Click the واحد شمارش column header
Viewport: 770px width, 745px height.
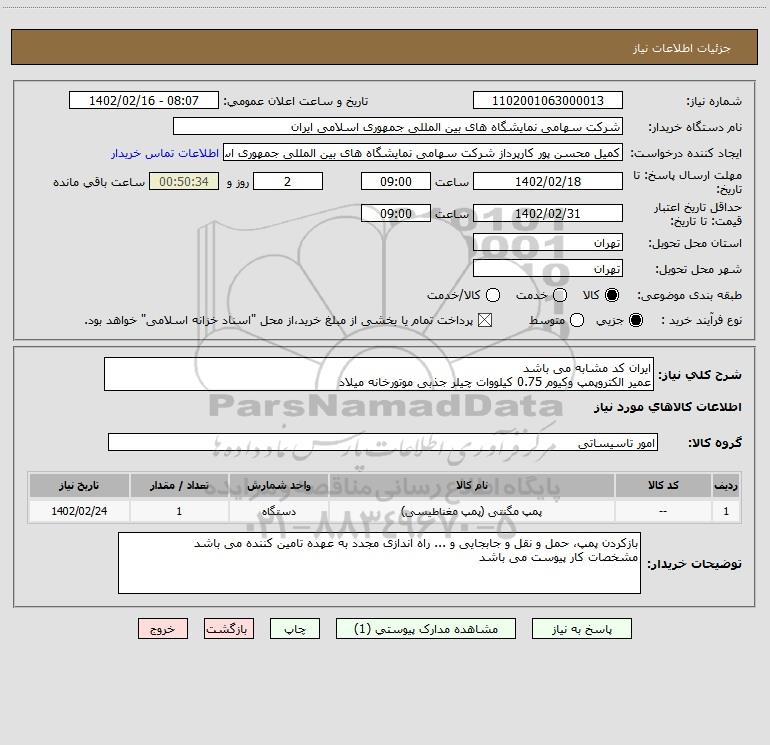pyautogui.click(x=278, y=485)
